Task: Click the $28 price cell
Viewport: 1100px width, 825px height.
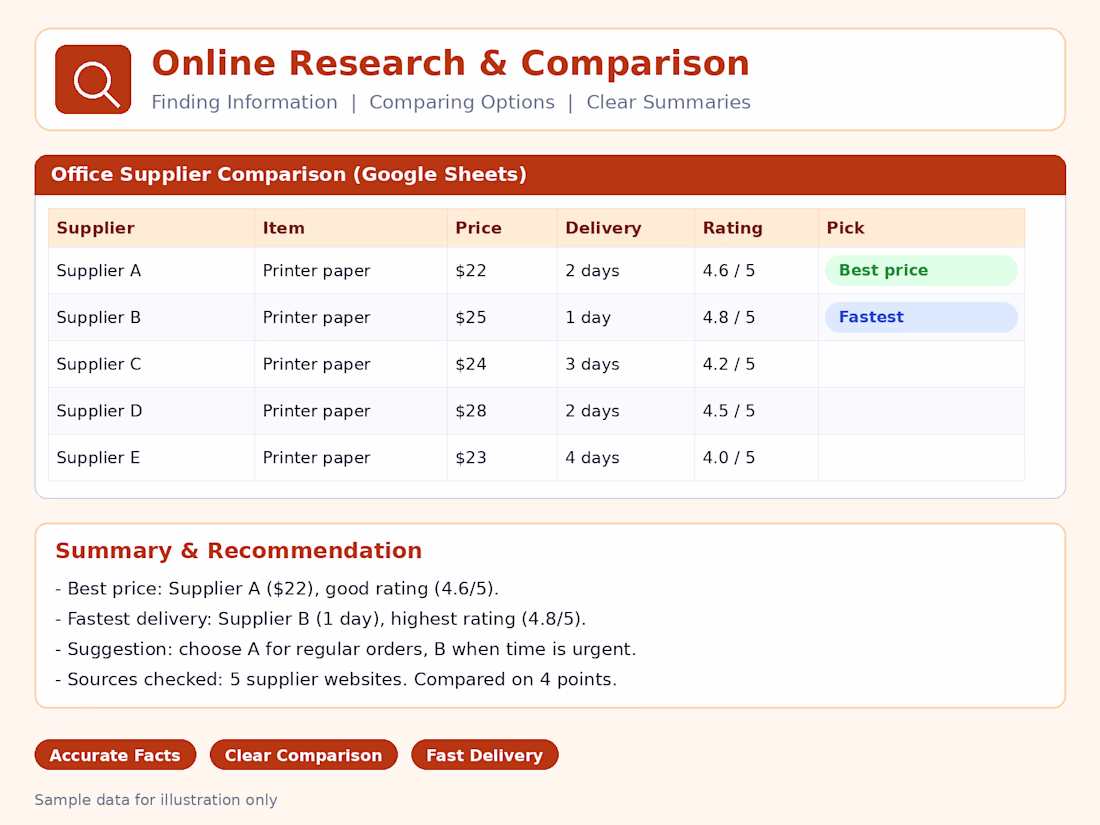Action: (502, 411)
